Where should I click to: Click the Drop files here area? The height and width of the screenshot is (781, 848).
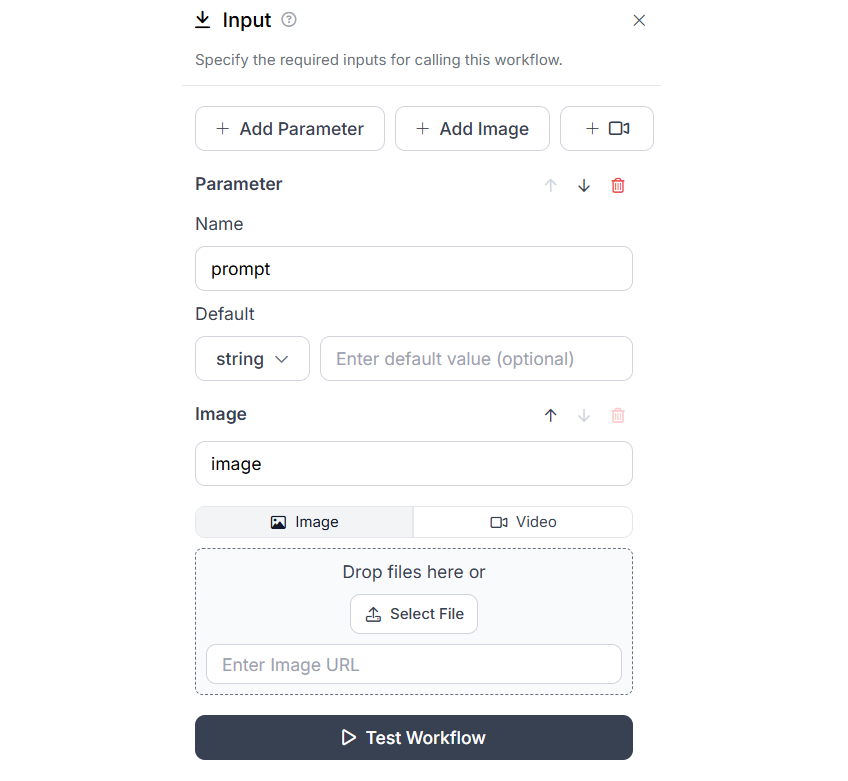413,571
